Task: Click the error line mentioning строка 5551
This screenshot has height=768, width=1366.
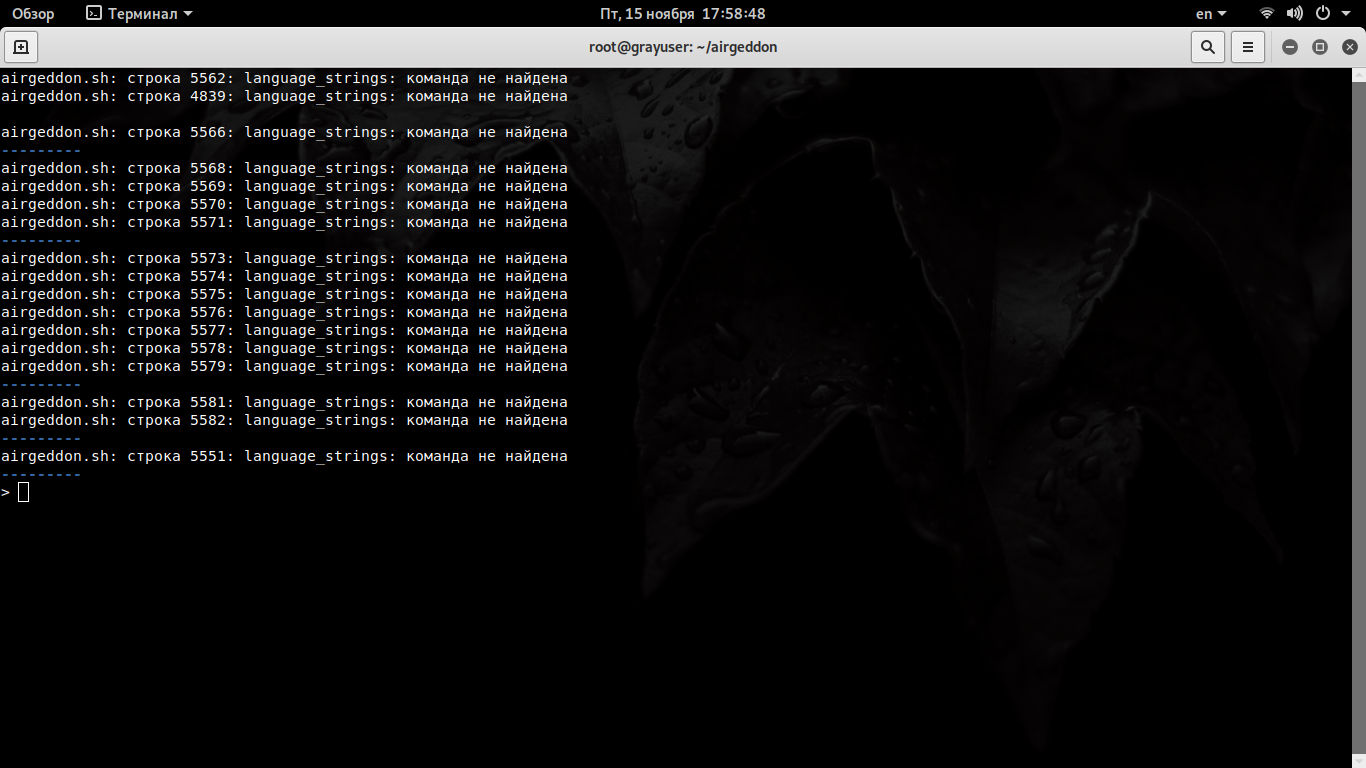Action: point(284,456)
